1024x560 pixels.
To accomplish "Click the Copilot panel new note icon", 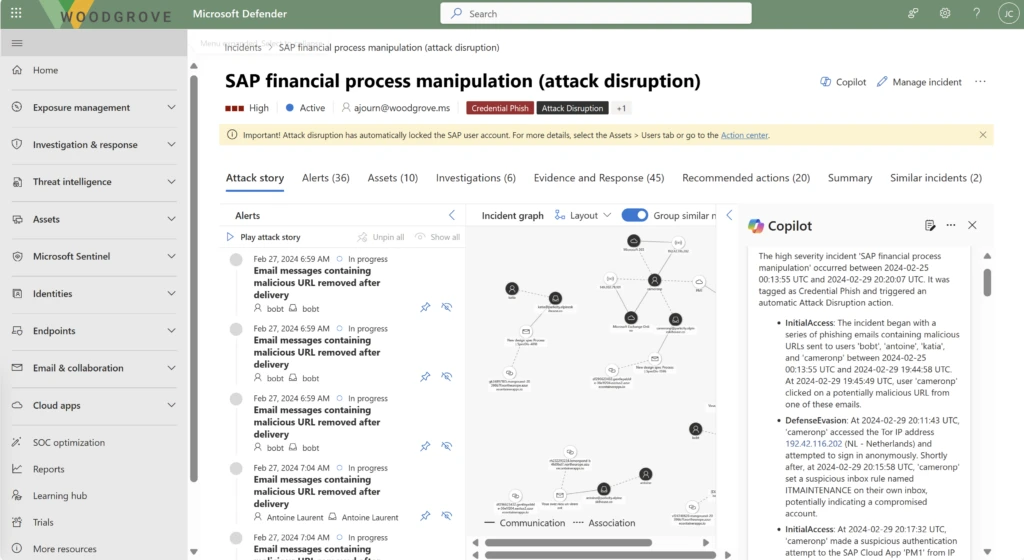I will coord(930,226).
